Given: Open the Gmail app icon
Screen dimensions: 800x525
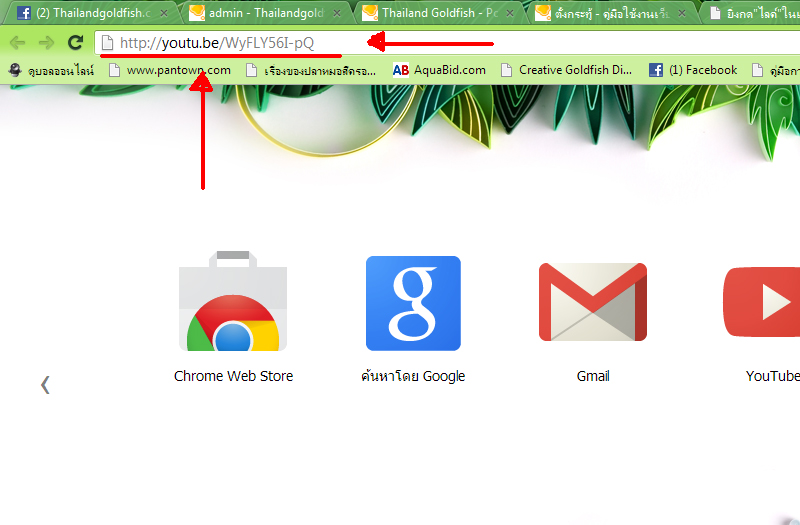Looking at the screenshot, I should coord(593,302).
